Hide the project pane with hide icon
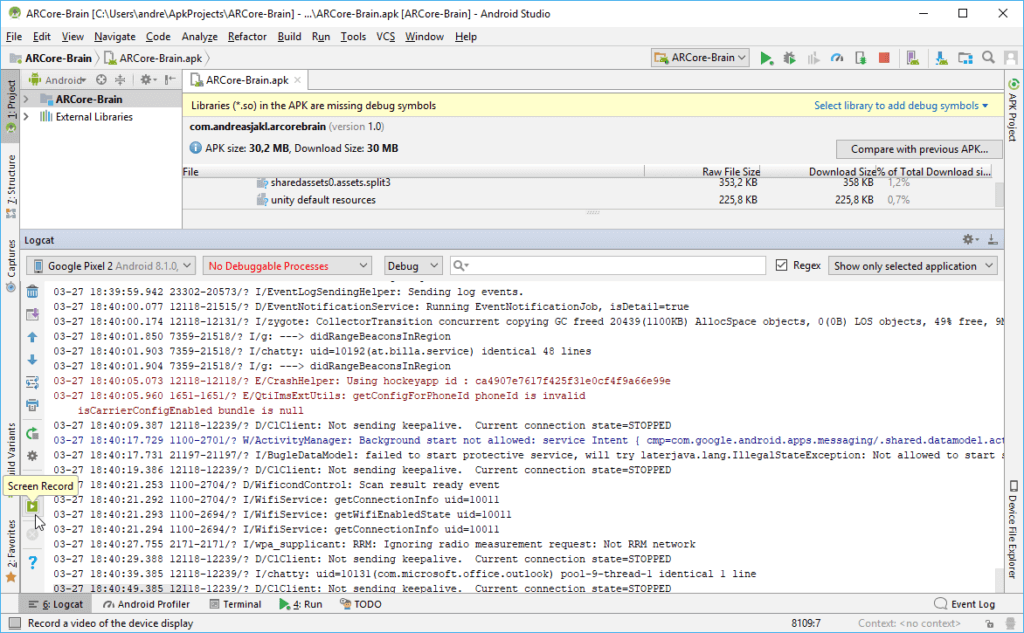 [170, 80]
